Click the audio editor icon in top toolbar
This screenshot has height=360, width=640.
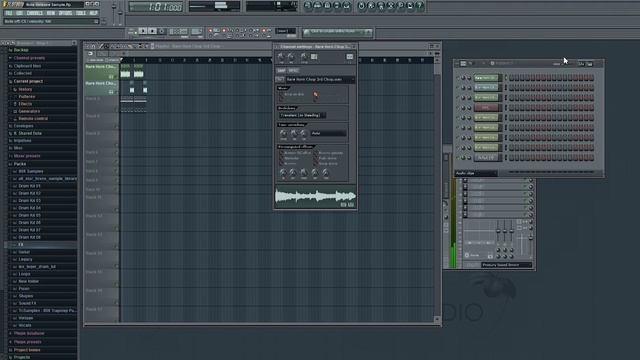391,6
